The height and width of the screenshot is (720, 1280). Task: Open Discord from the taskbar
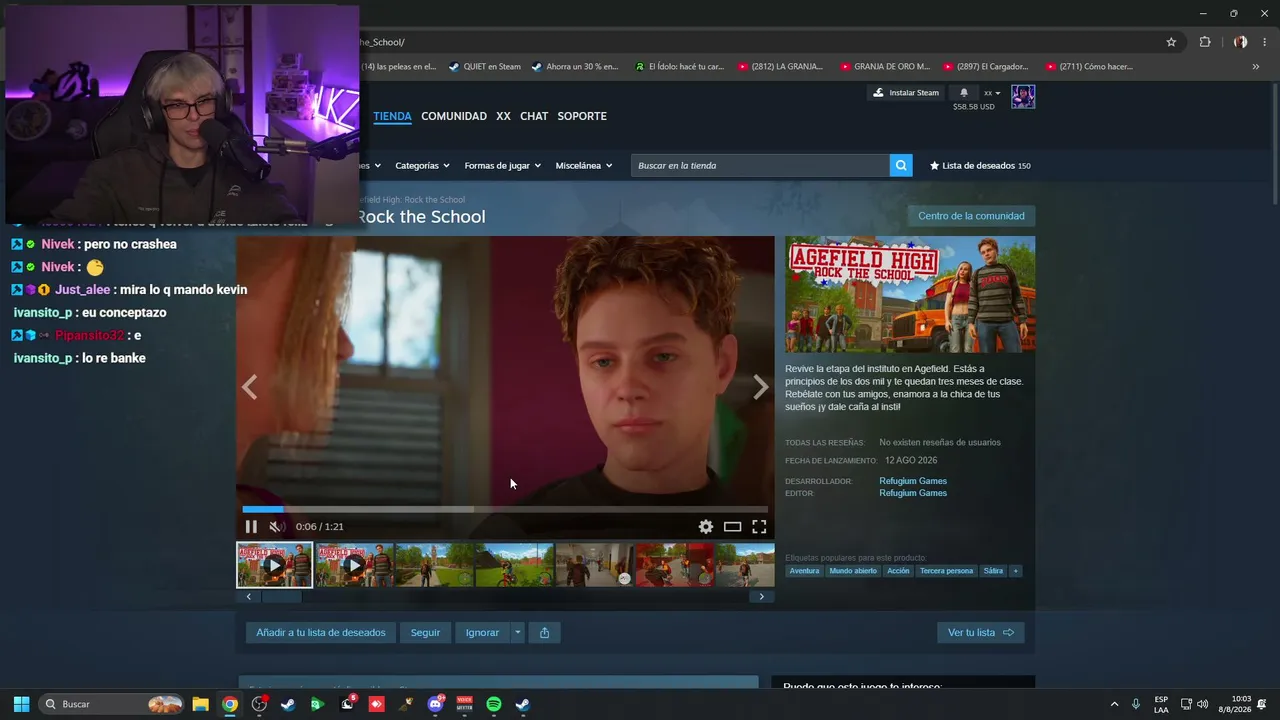click(x=435, y=704)
